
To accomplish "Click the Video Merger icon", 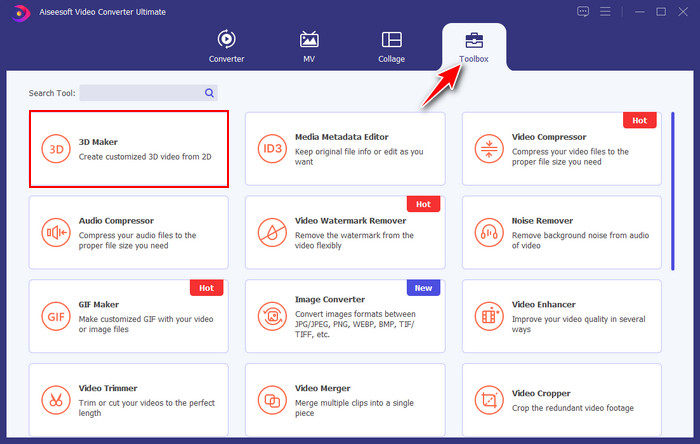I will tap(272, 400).
